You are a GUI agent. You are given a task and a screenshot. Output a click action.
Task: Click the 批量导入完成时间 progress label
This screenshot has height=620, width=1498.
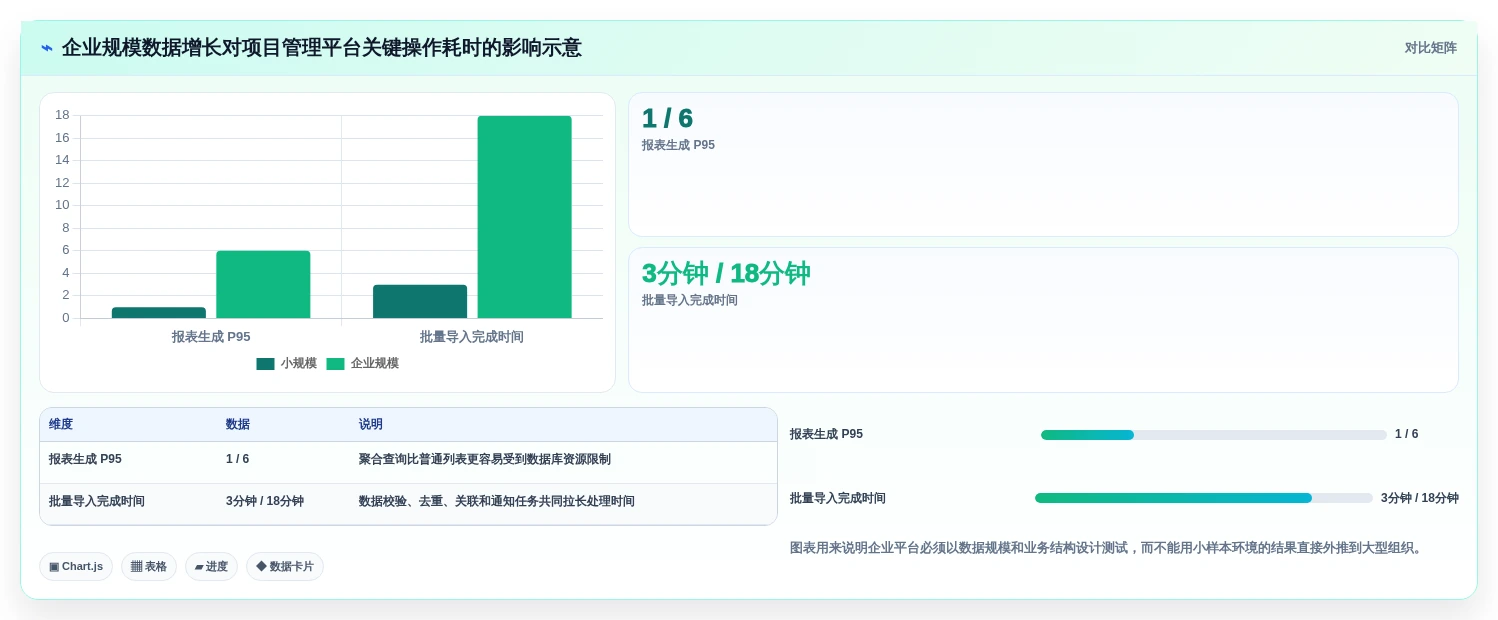tap(838, 498)
